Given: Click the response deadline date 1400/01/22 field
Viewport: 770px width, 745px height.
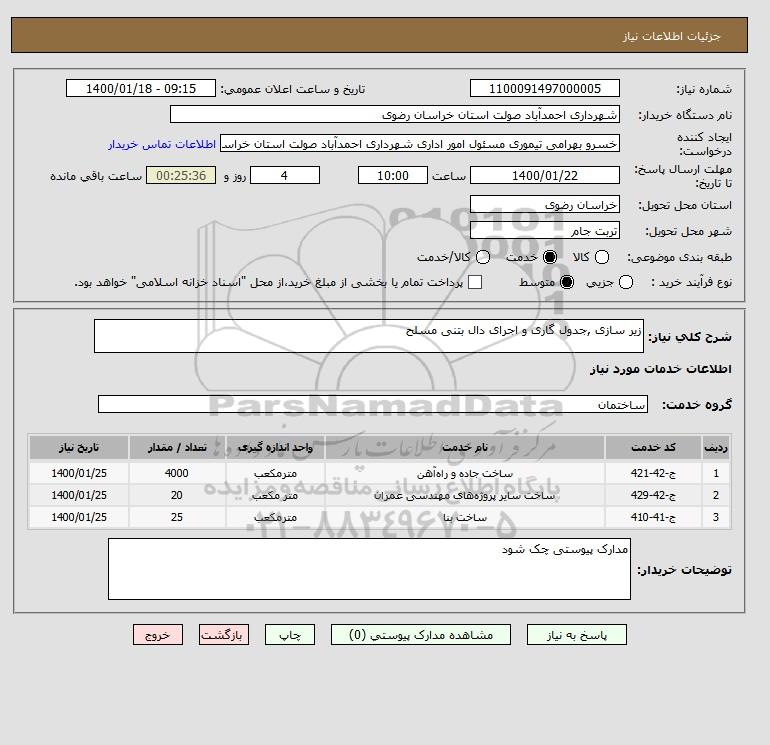Looking at the screenshot, I should (x=545, y=175).
